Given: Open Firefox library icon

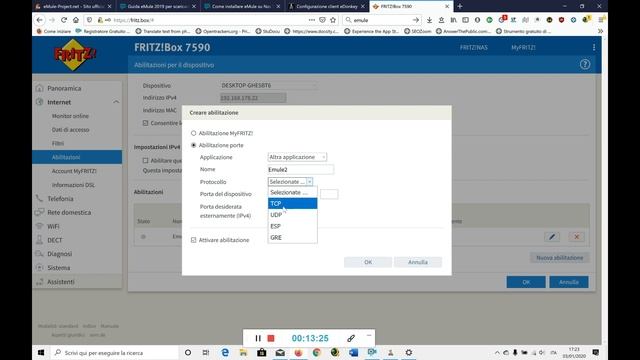Looking at the screenshot, I should tap(453, 20).
